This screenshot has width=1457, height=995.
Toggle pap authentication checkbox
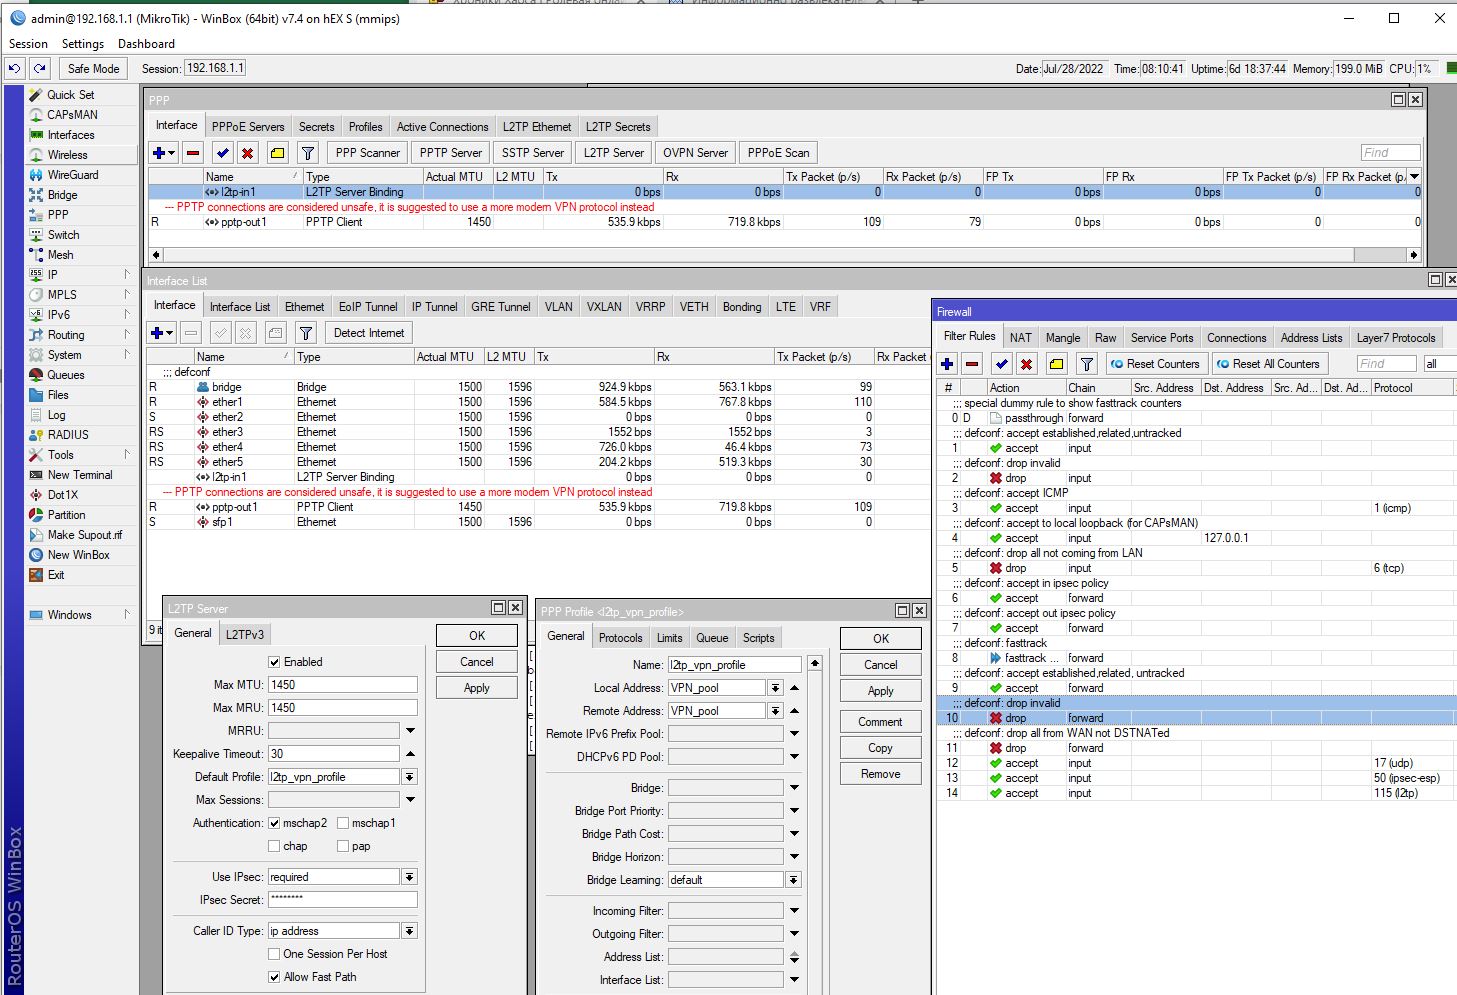click(343, 846)
